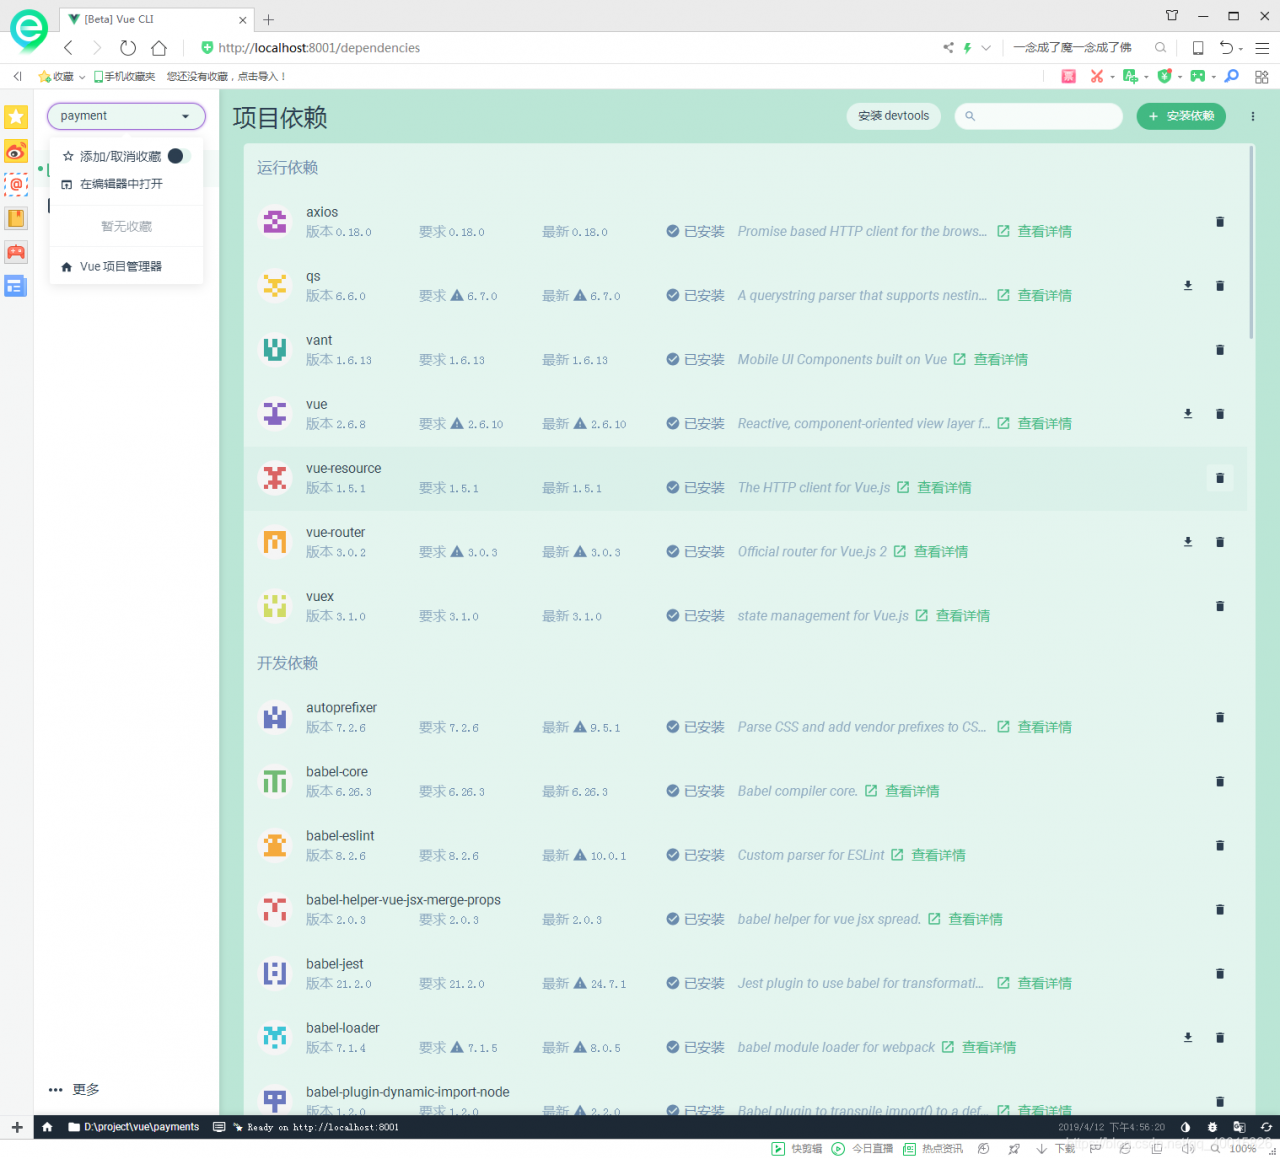The height and width of the screenshot is (1159, 1280).
Task: Select Vue 项目管理器 menu item
Action: coord(126,266)
